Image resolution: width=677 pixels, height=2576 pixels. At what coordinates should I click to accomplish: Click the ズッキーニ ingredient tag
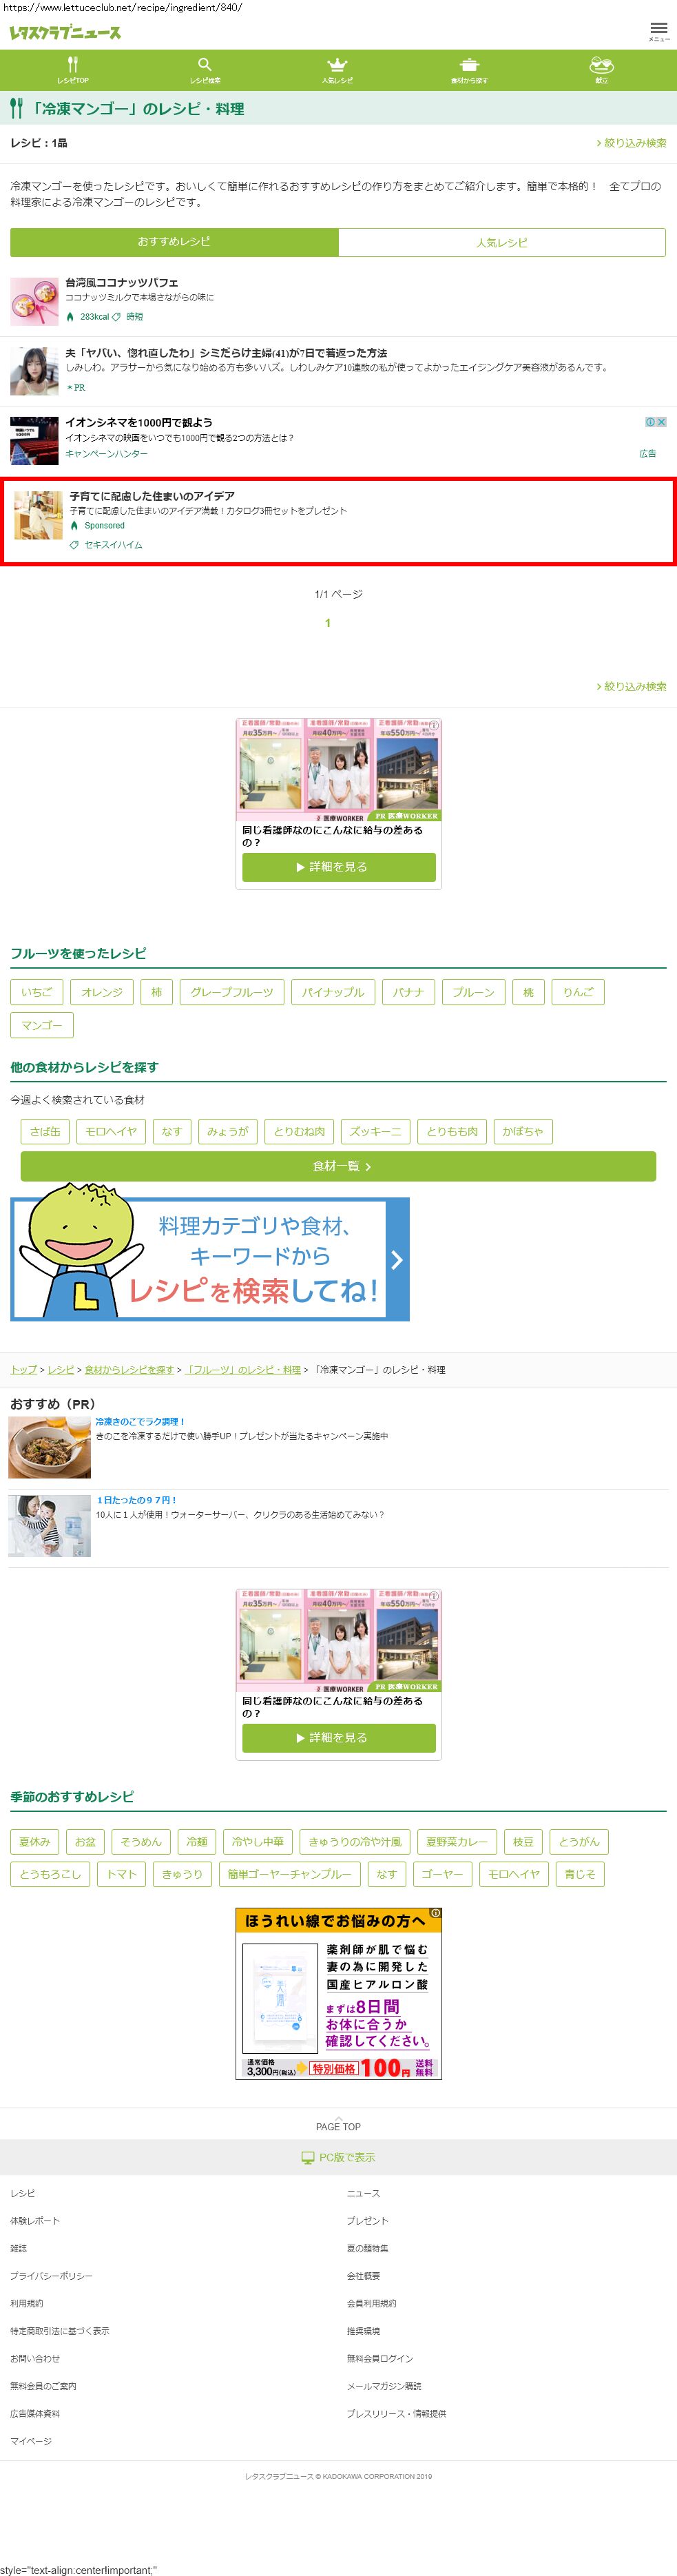click(375, 1131)
